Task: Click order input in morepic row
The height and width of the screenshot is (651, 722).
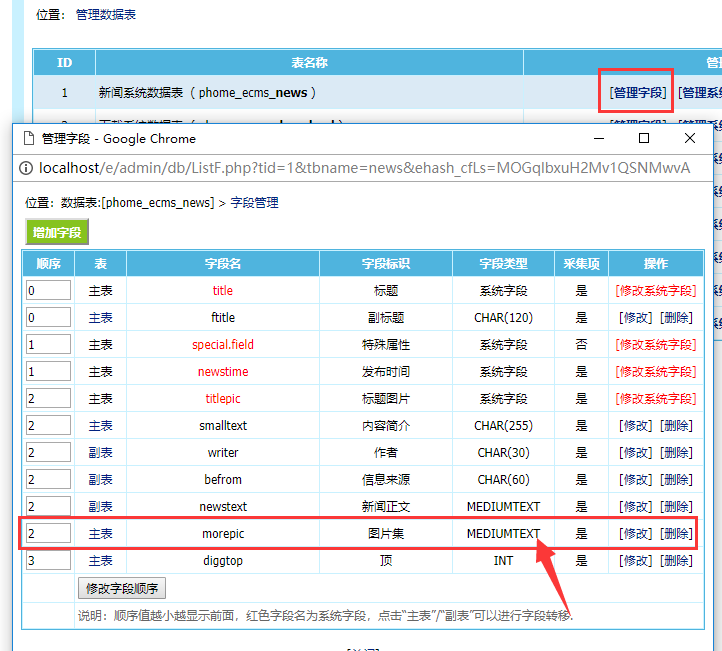Action: (48, 533)
